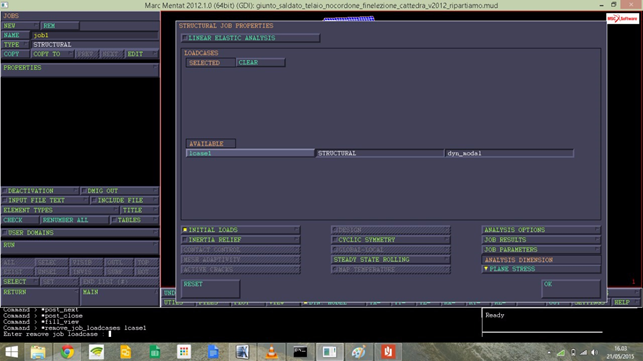Open the Element Types menu
Viewport: 643px width, 361px height.
point(60,210)
